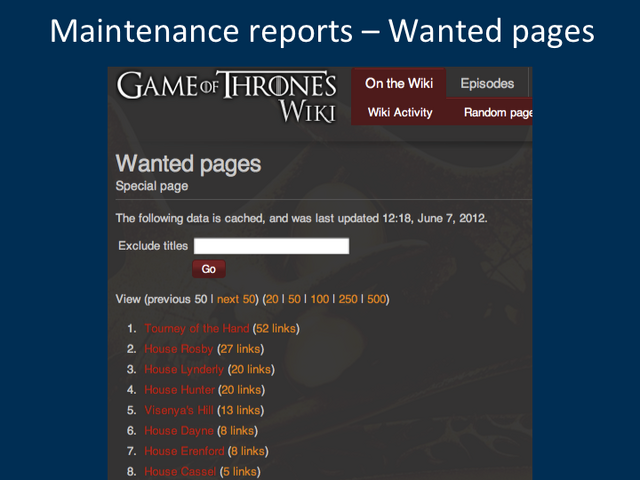Image resolution: width=640 pixels, height=480 pixels.
Task: Show 50 results per page
Action: [x=294, y=299]
